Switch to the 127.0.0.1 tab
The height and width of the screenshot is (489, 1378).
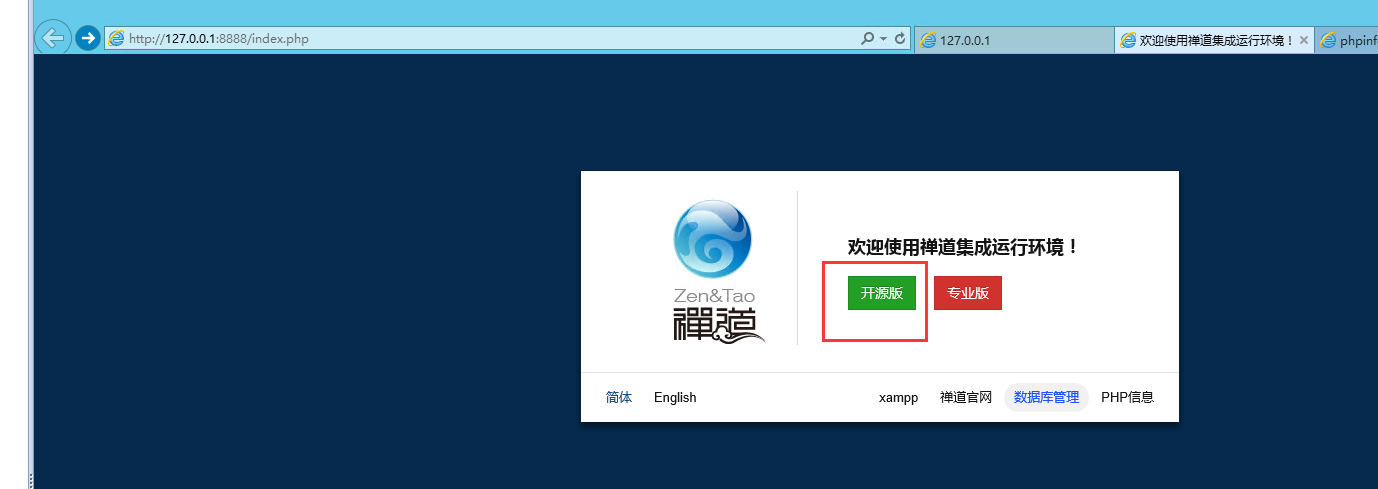[1014, 40]
